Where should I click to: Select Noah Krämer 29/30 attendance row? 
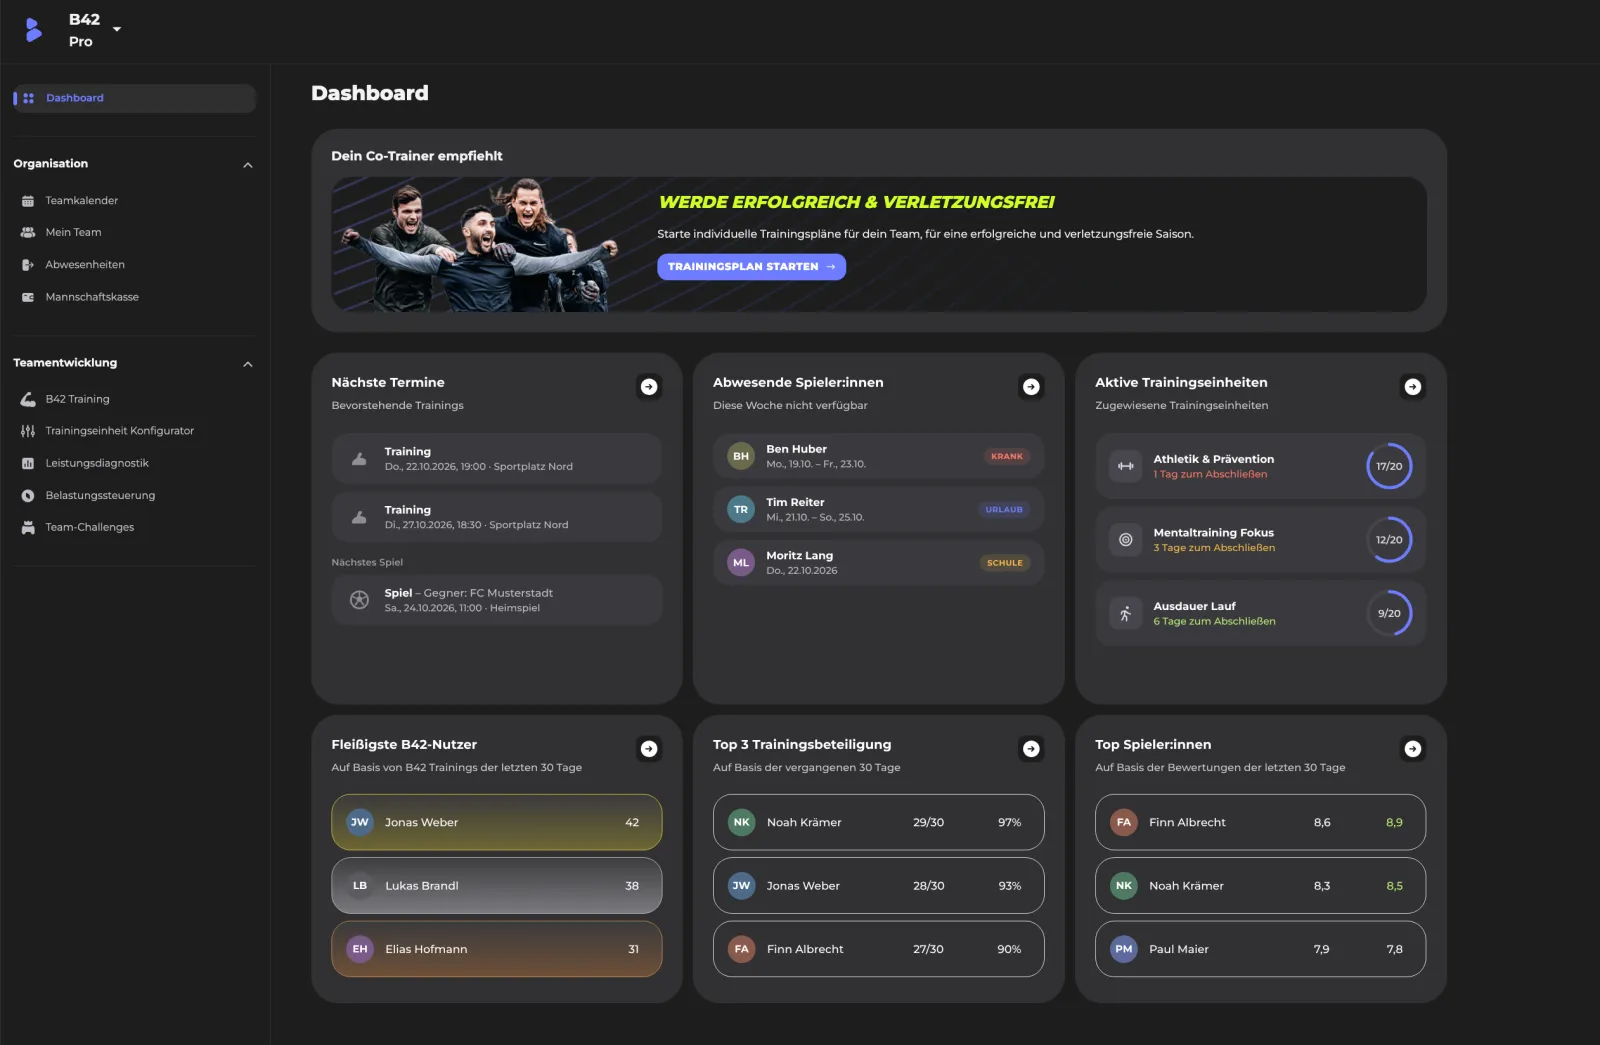pyautogui.click(x=879, y=823)
